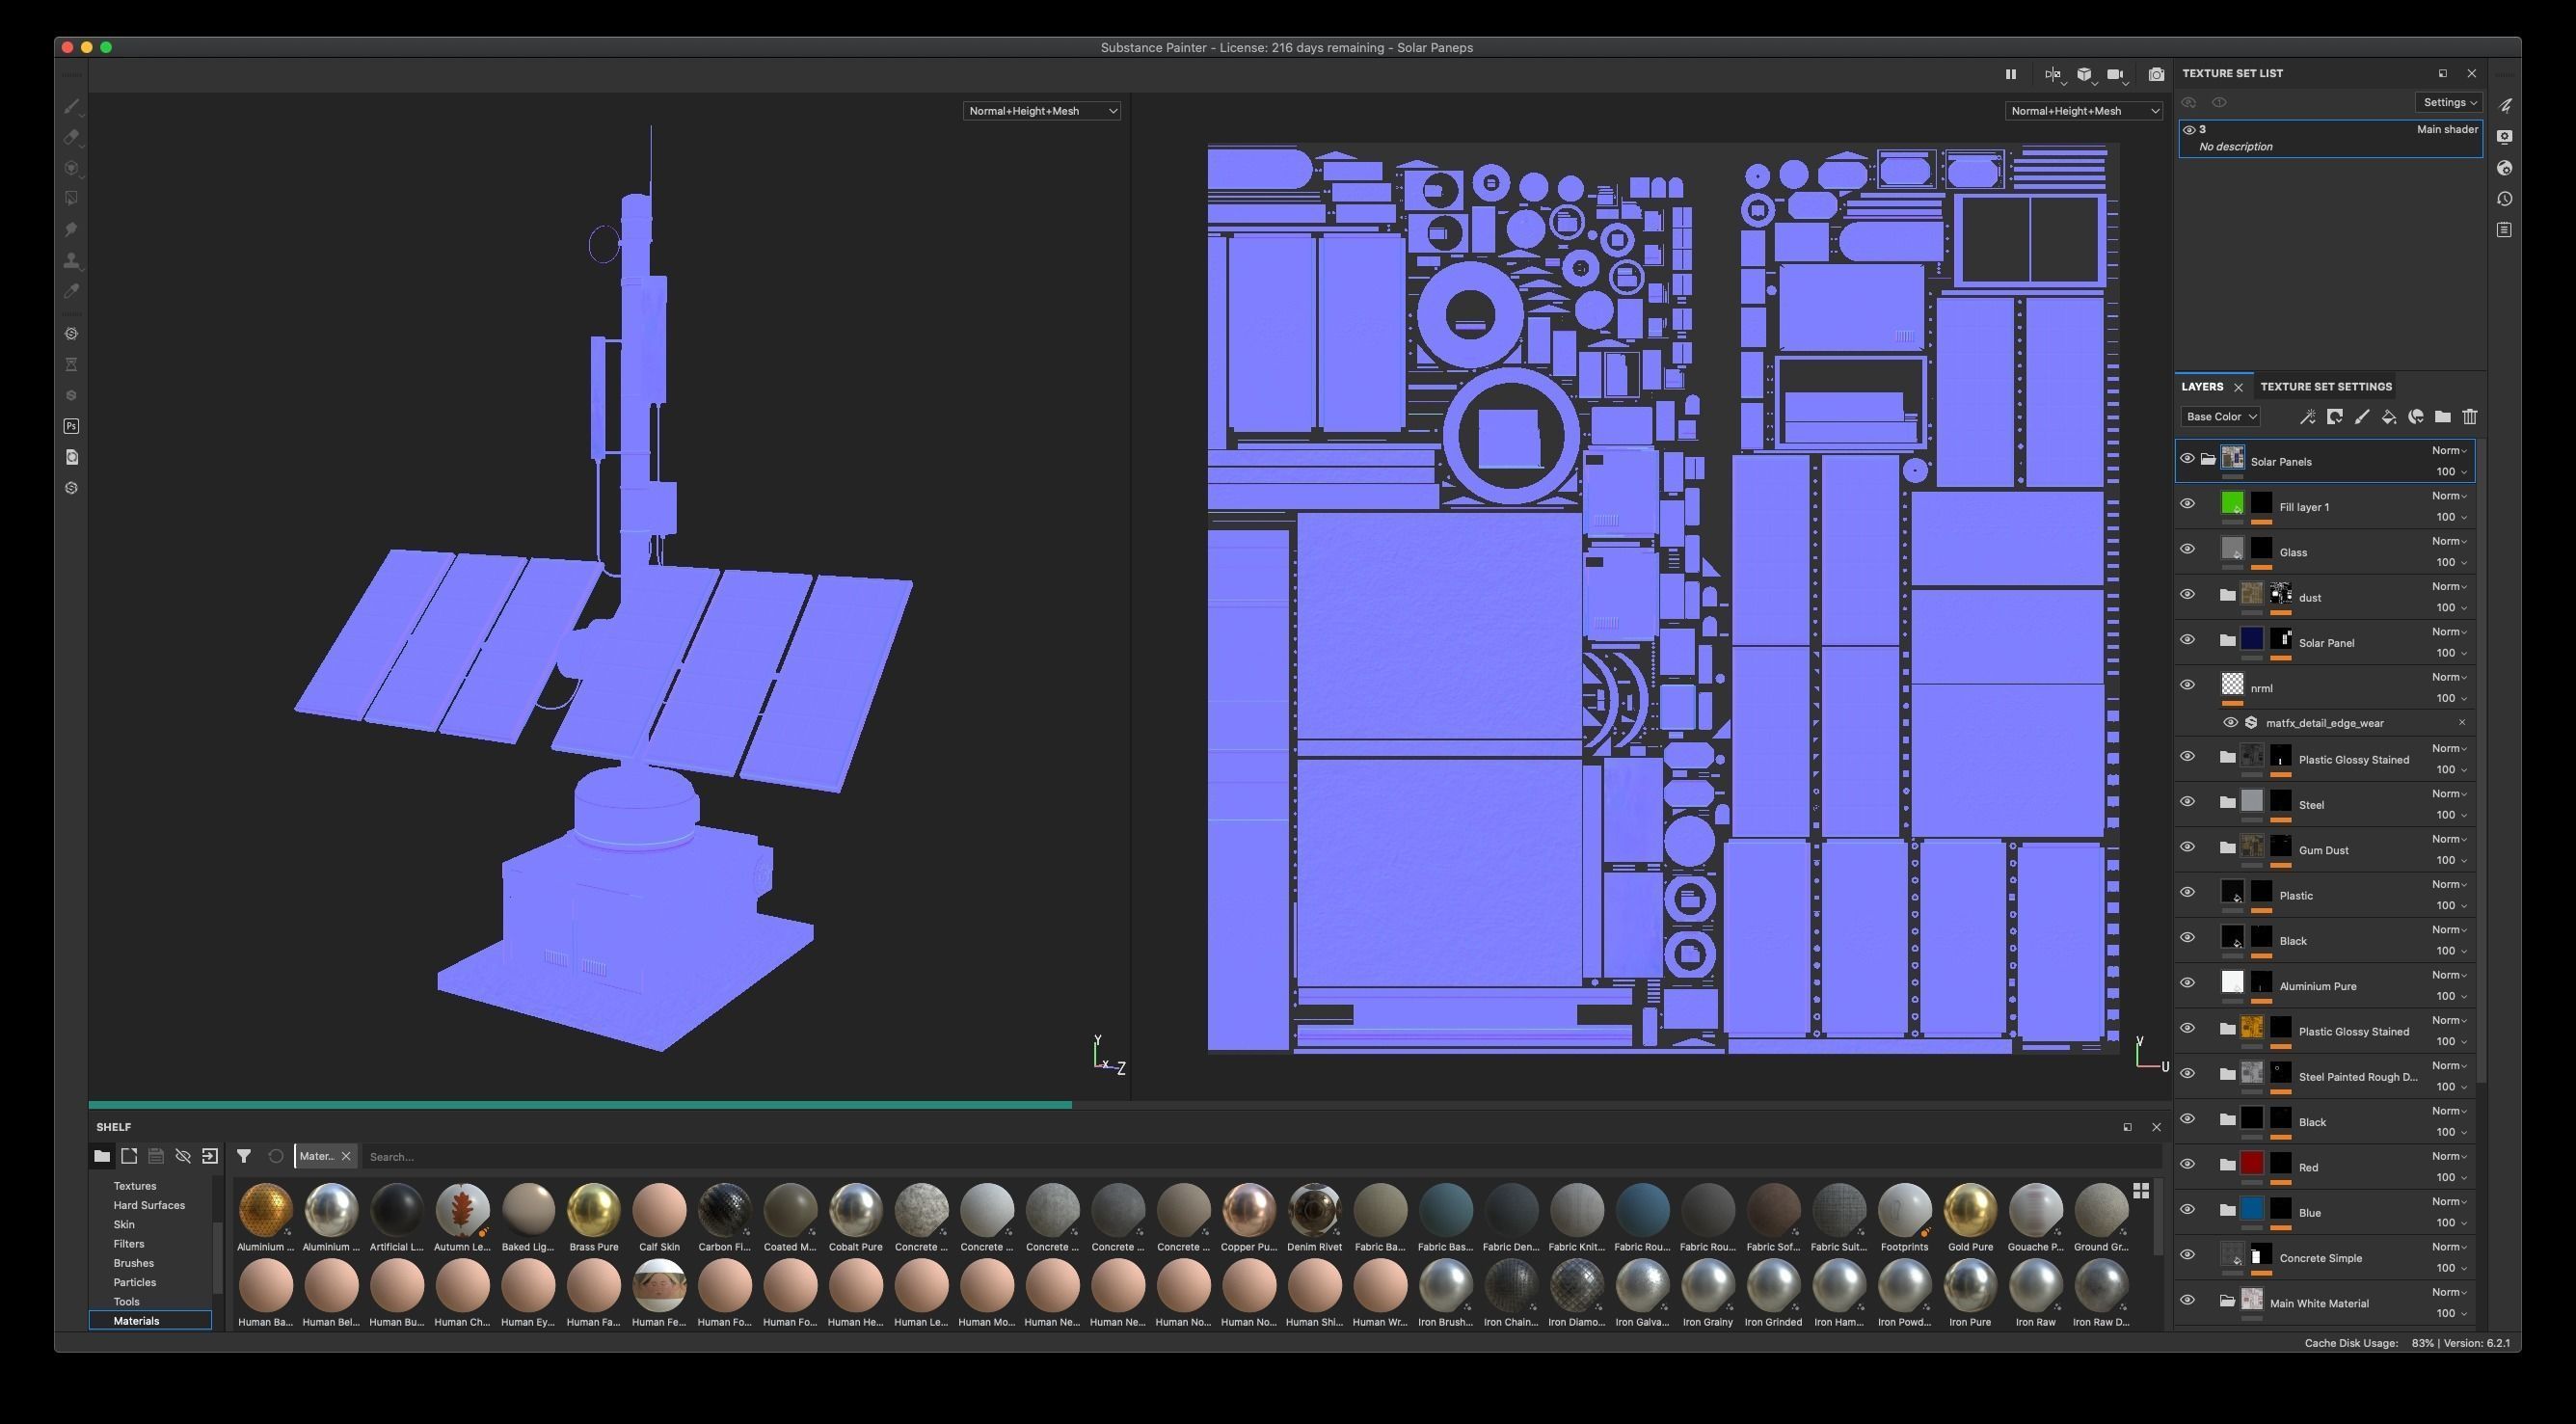The height and width of the screenshot is (1424, 2576).
Task: Switch to the Texture Set Settings tab
Action: coord(2326,387)
